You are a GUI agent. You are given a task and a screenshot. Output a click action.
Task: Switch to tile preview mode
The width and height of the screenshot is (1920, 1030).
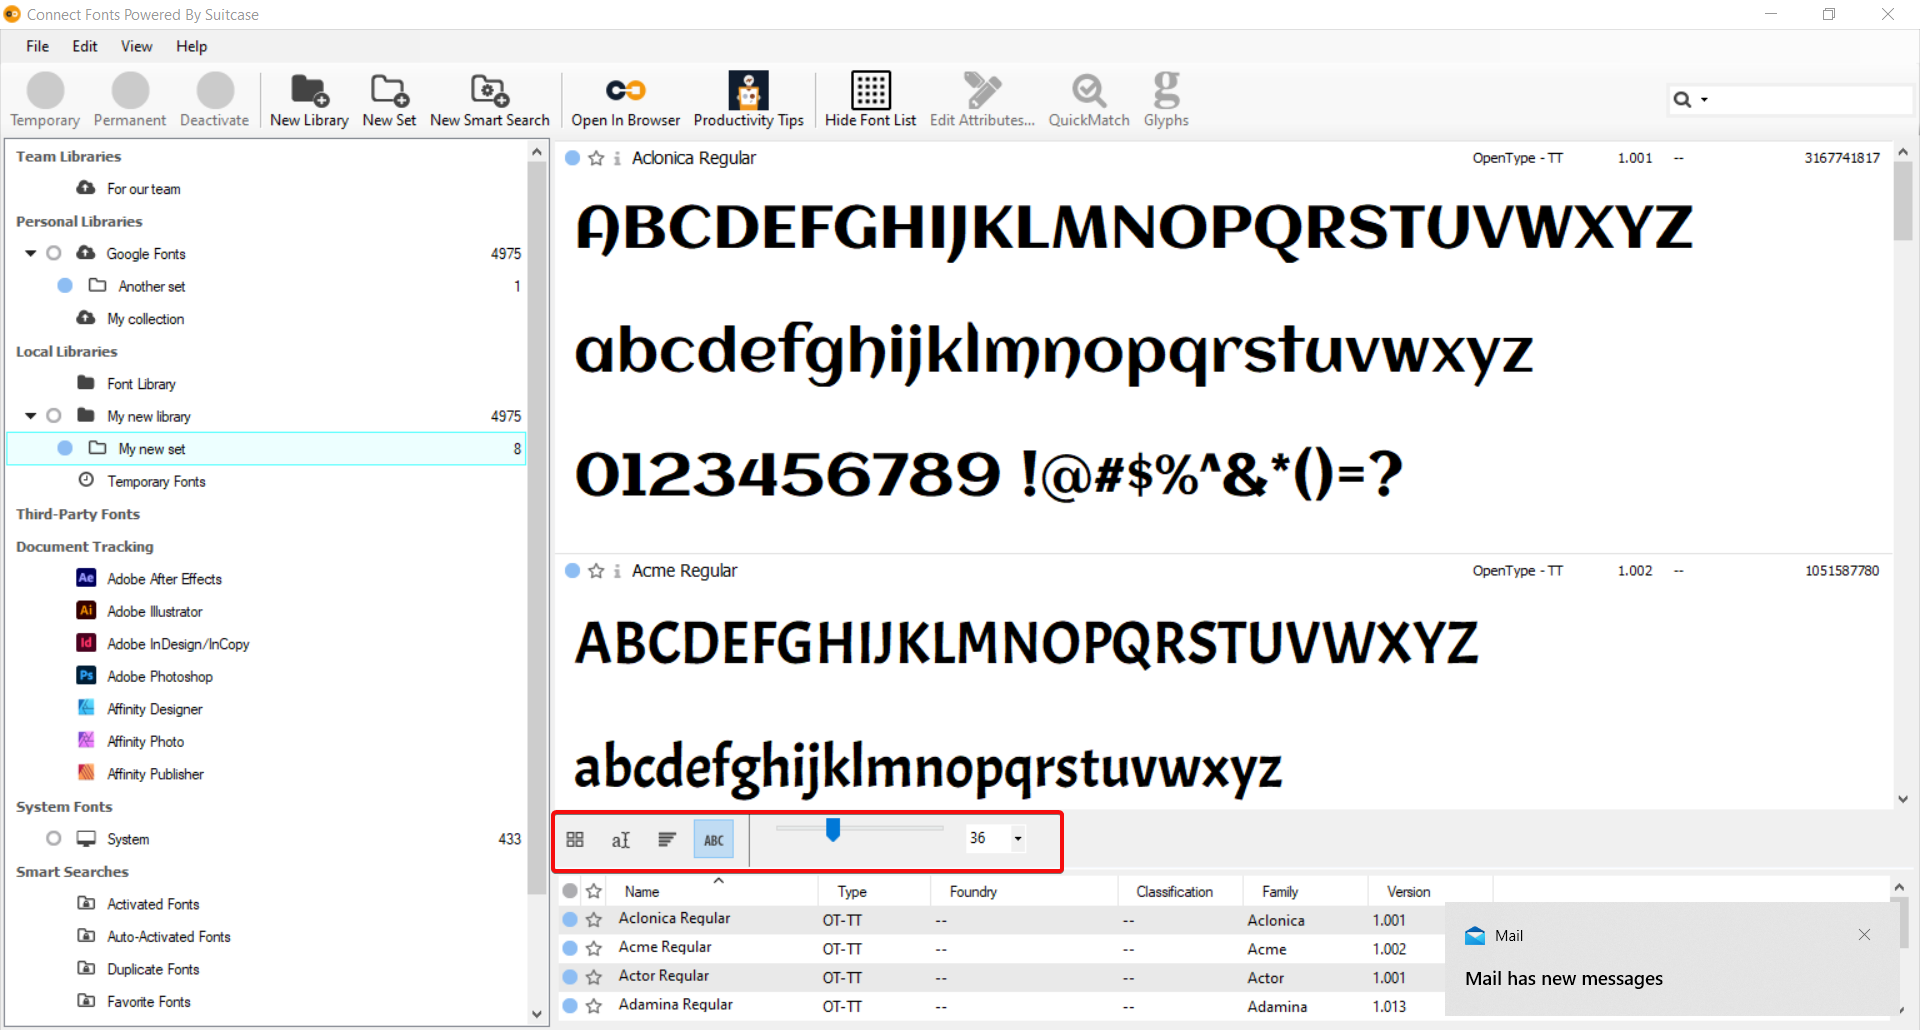575,839
